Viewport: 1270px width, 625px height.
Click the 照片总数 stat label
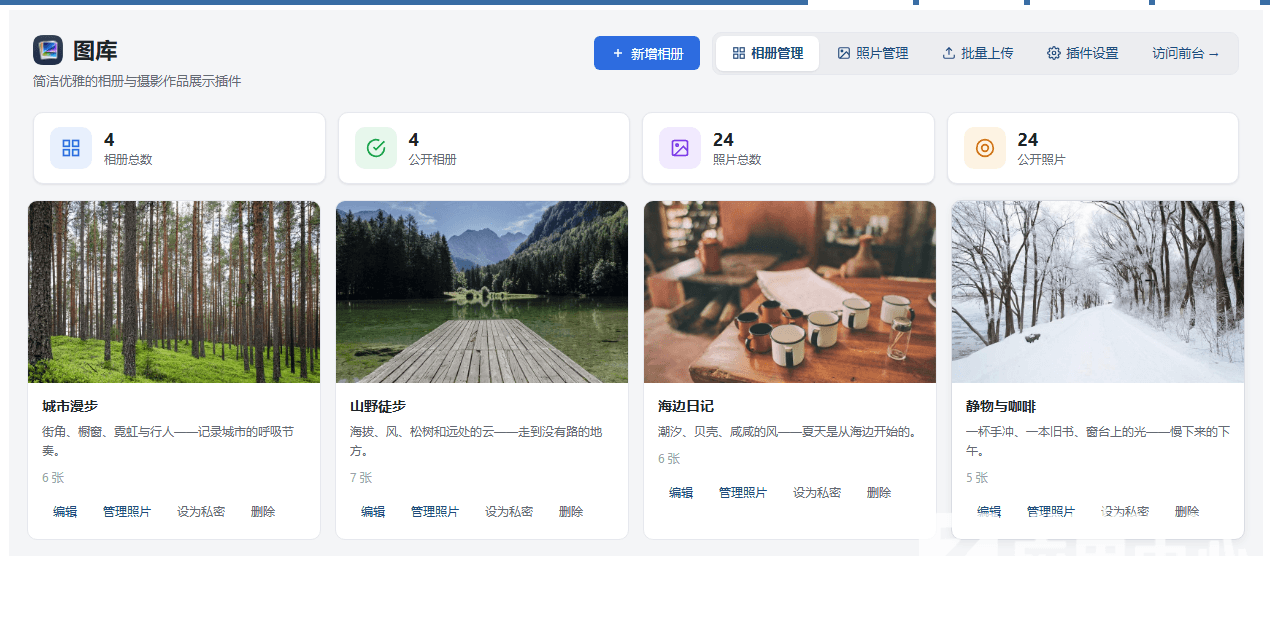click(x=737, y=159)
